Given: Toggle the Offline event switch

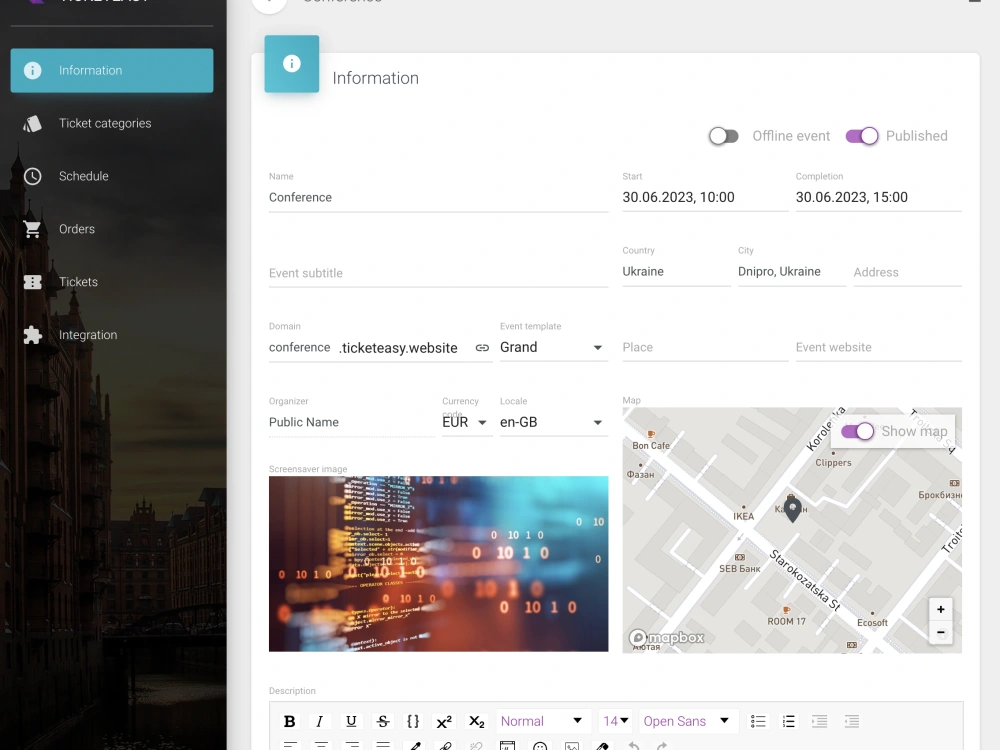Looking at the screenshot, I should pos(724,136).
